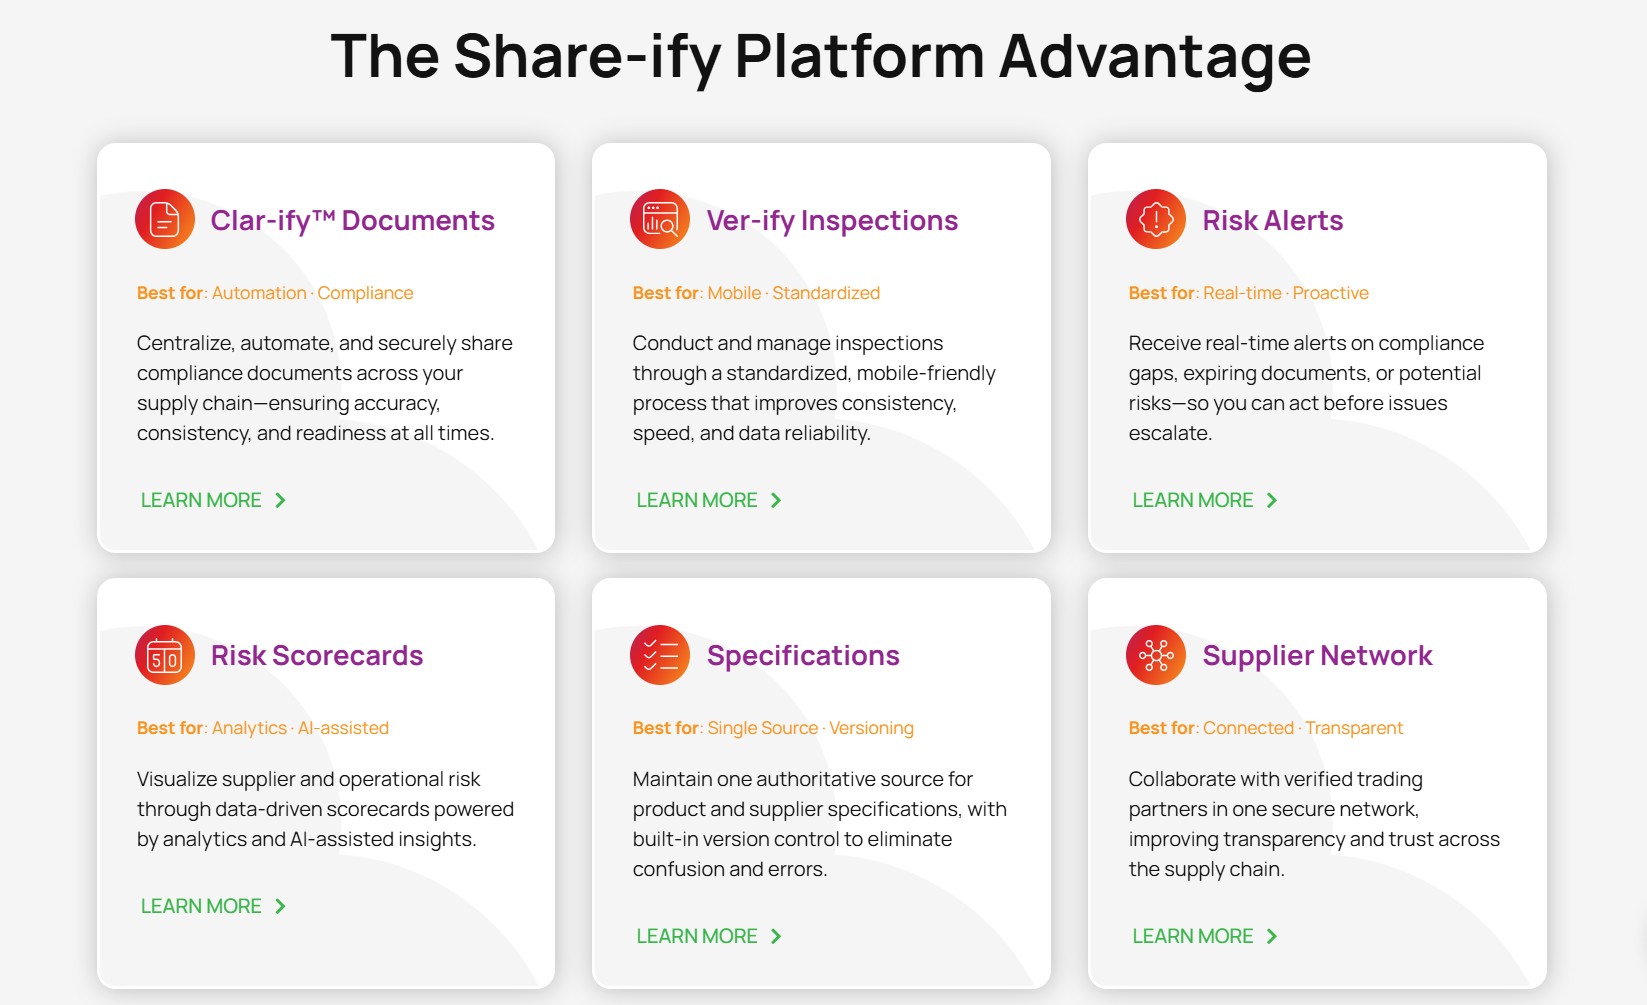Screen dimensions: 1647x1005
Task: Click the Risk Scorecards card title
Action: point(317,655)
